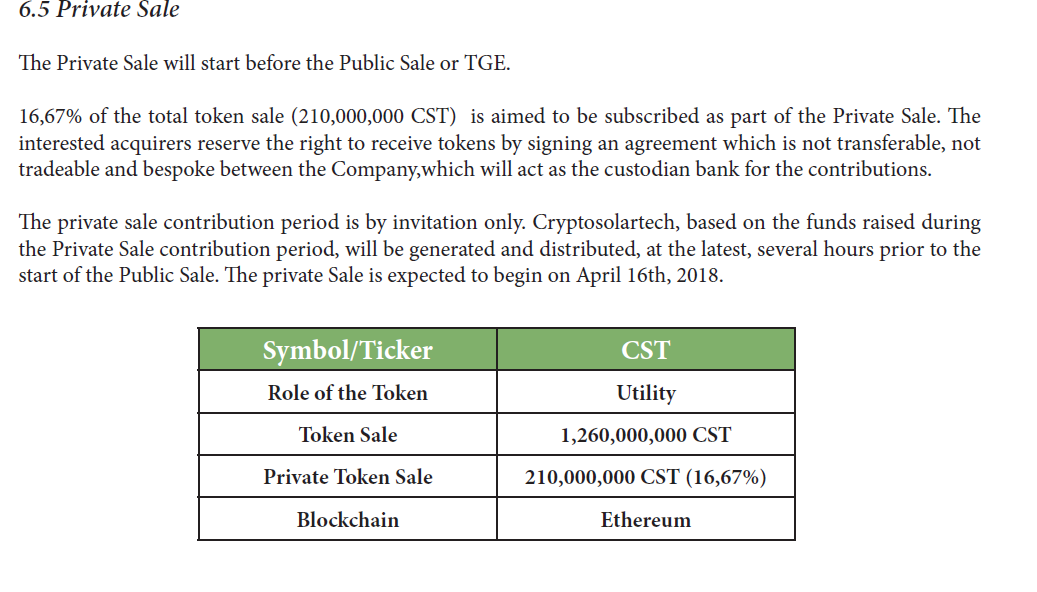Select the "Ethereum" table cell

coord(645,520)
